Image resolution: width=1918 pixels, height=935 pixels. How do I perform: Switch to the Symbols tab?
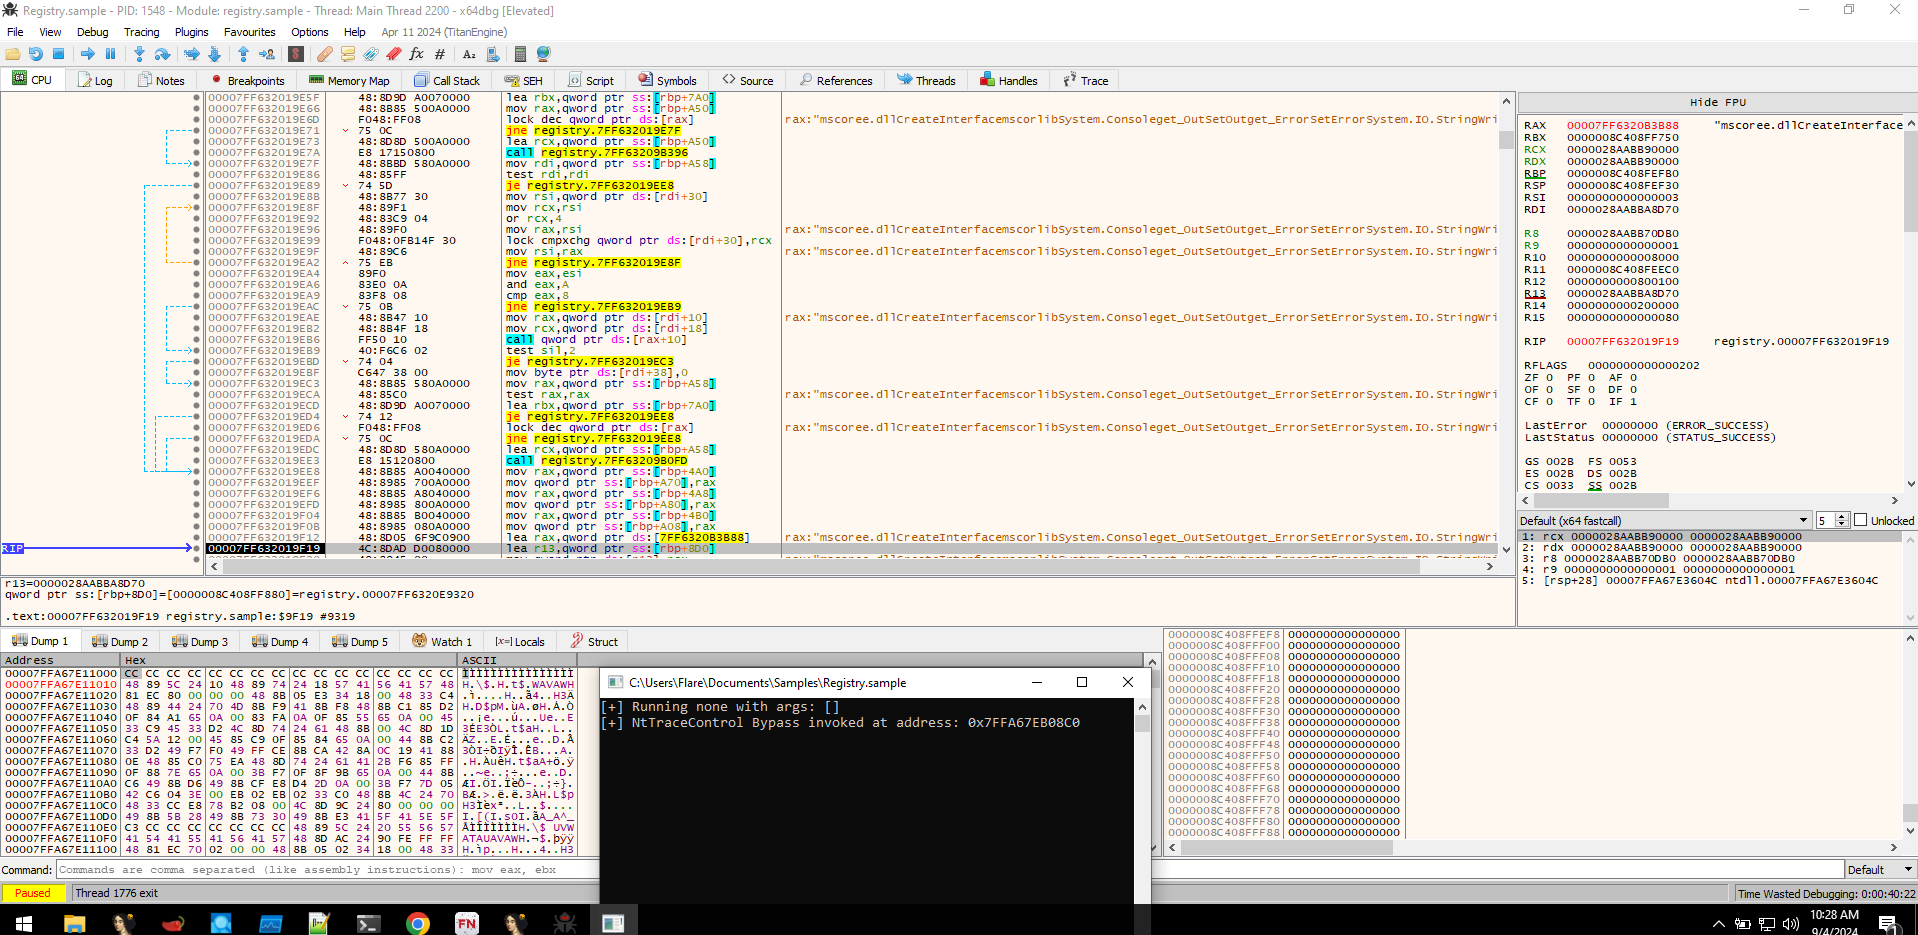[667, 81]
